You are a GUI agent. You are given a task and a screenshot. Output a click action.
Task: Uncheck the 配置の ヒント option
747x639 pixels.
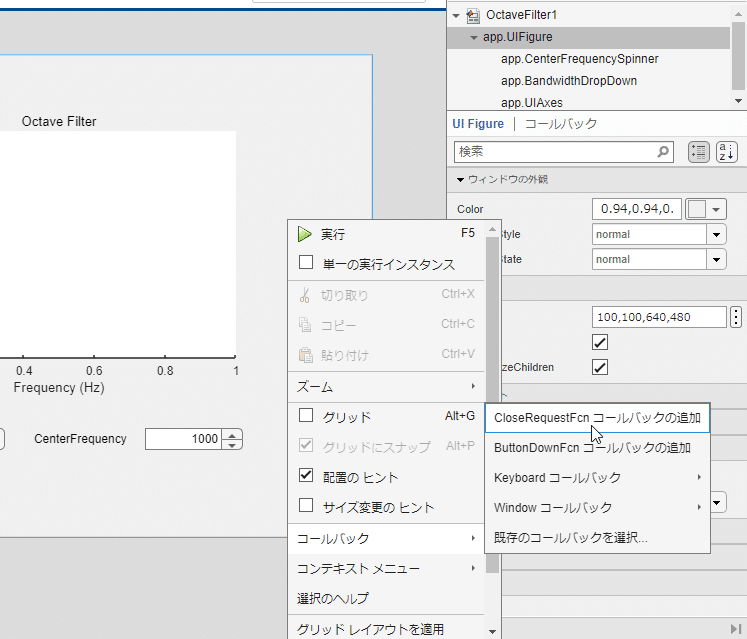coord(306,476)
